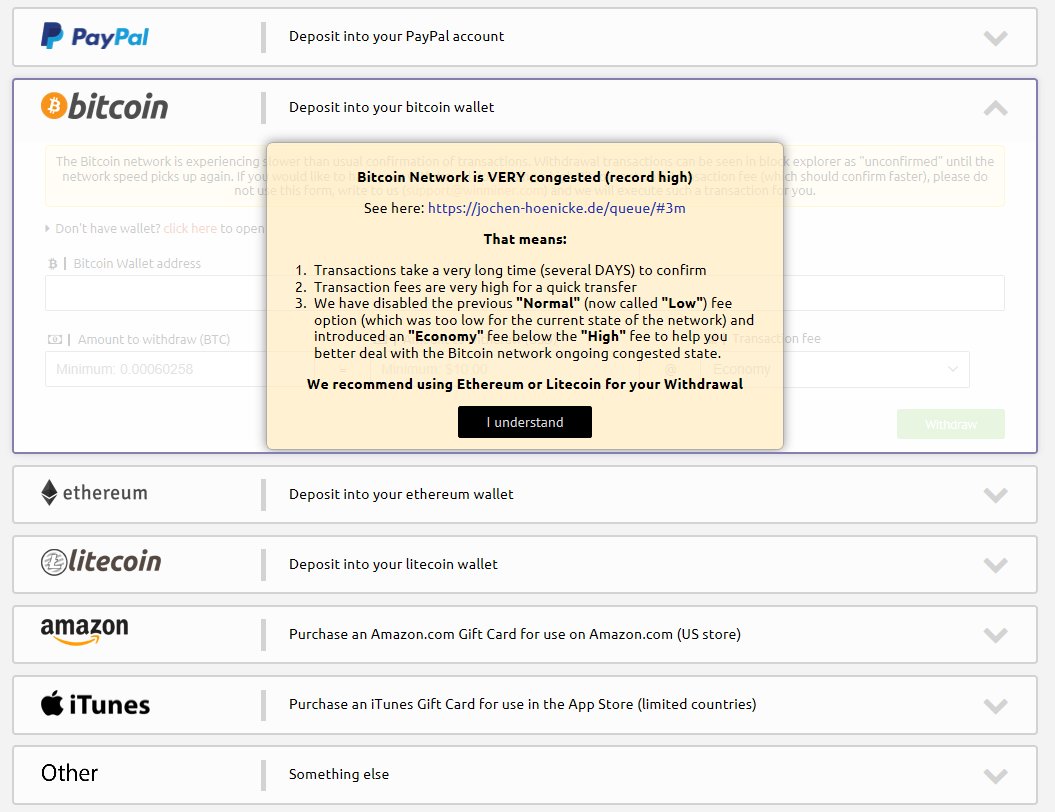1055x812 pixels.
Task: Open the Economy transaction fee dropdown
Action: 837,369
